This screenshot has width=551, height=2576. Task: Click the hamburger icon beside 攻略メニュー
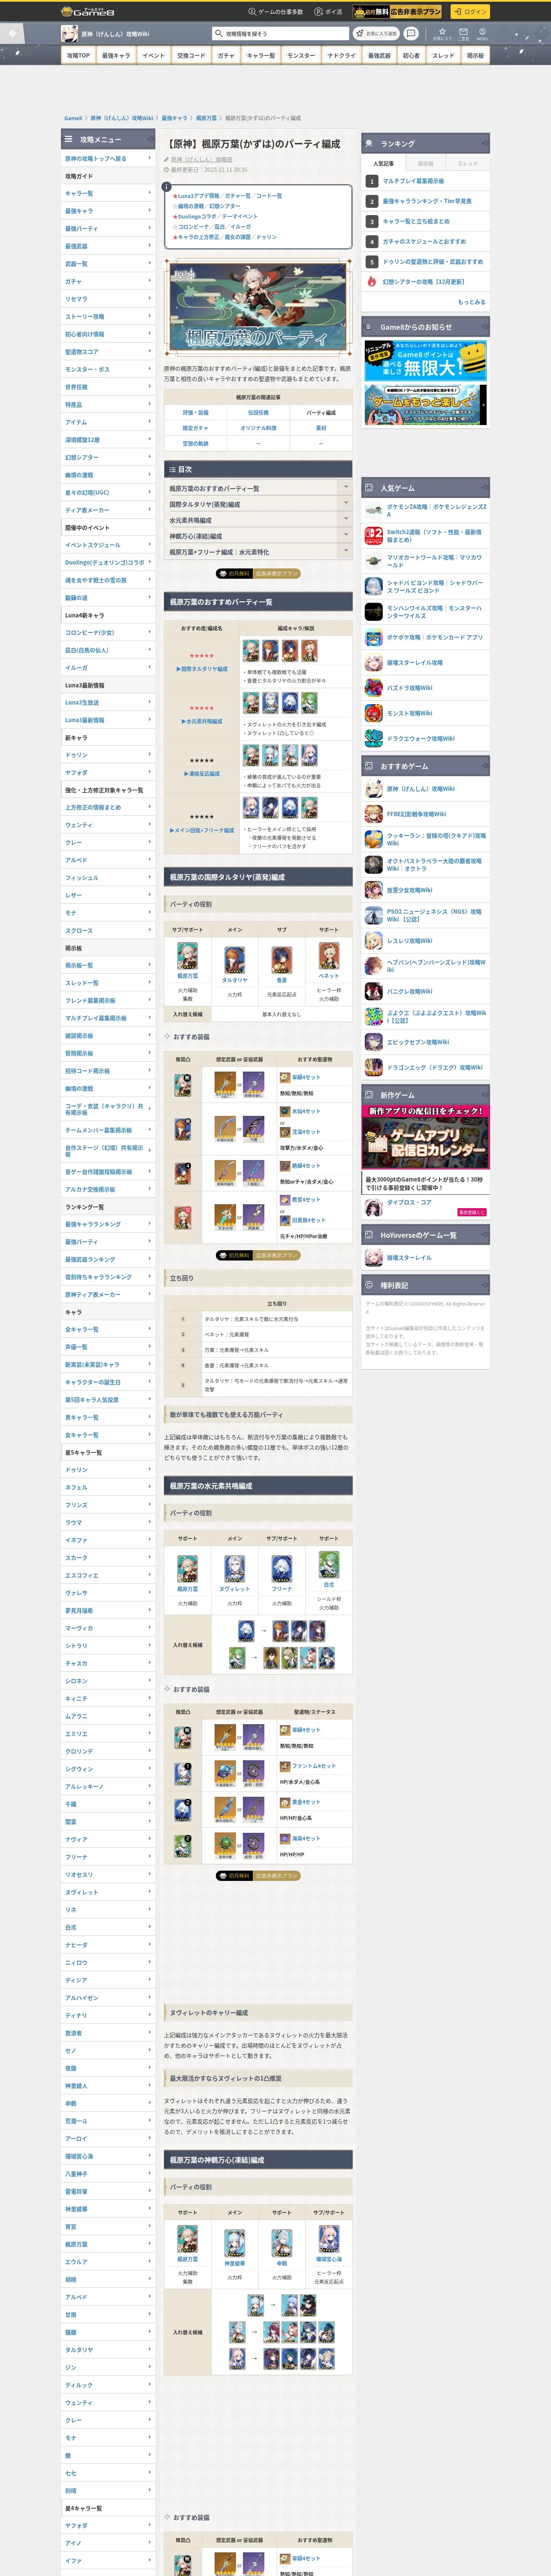point(69,139)
